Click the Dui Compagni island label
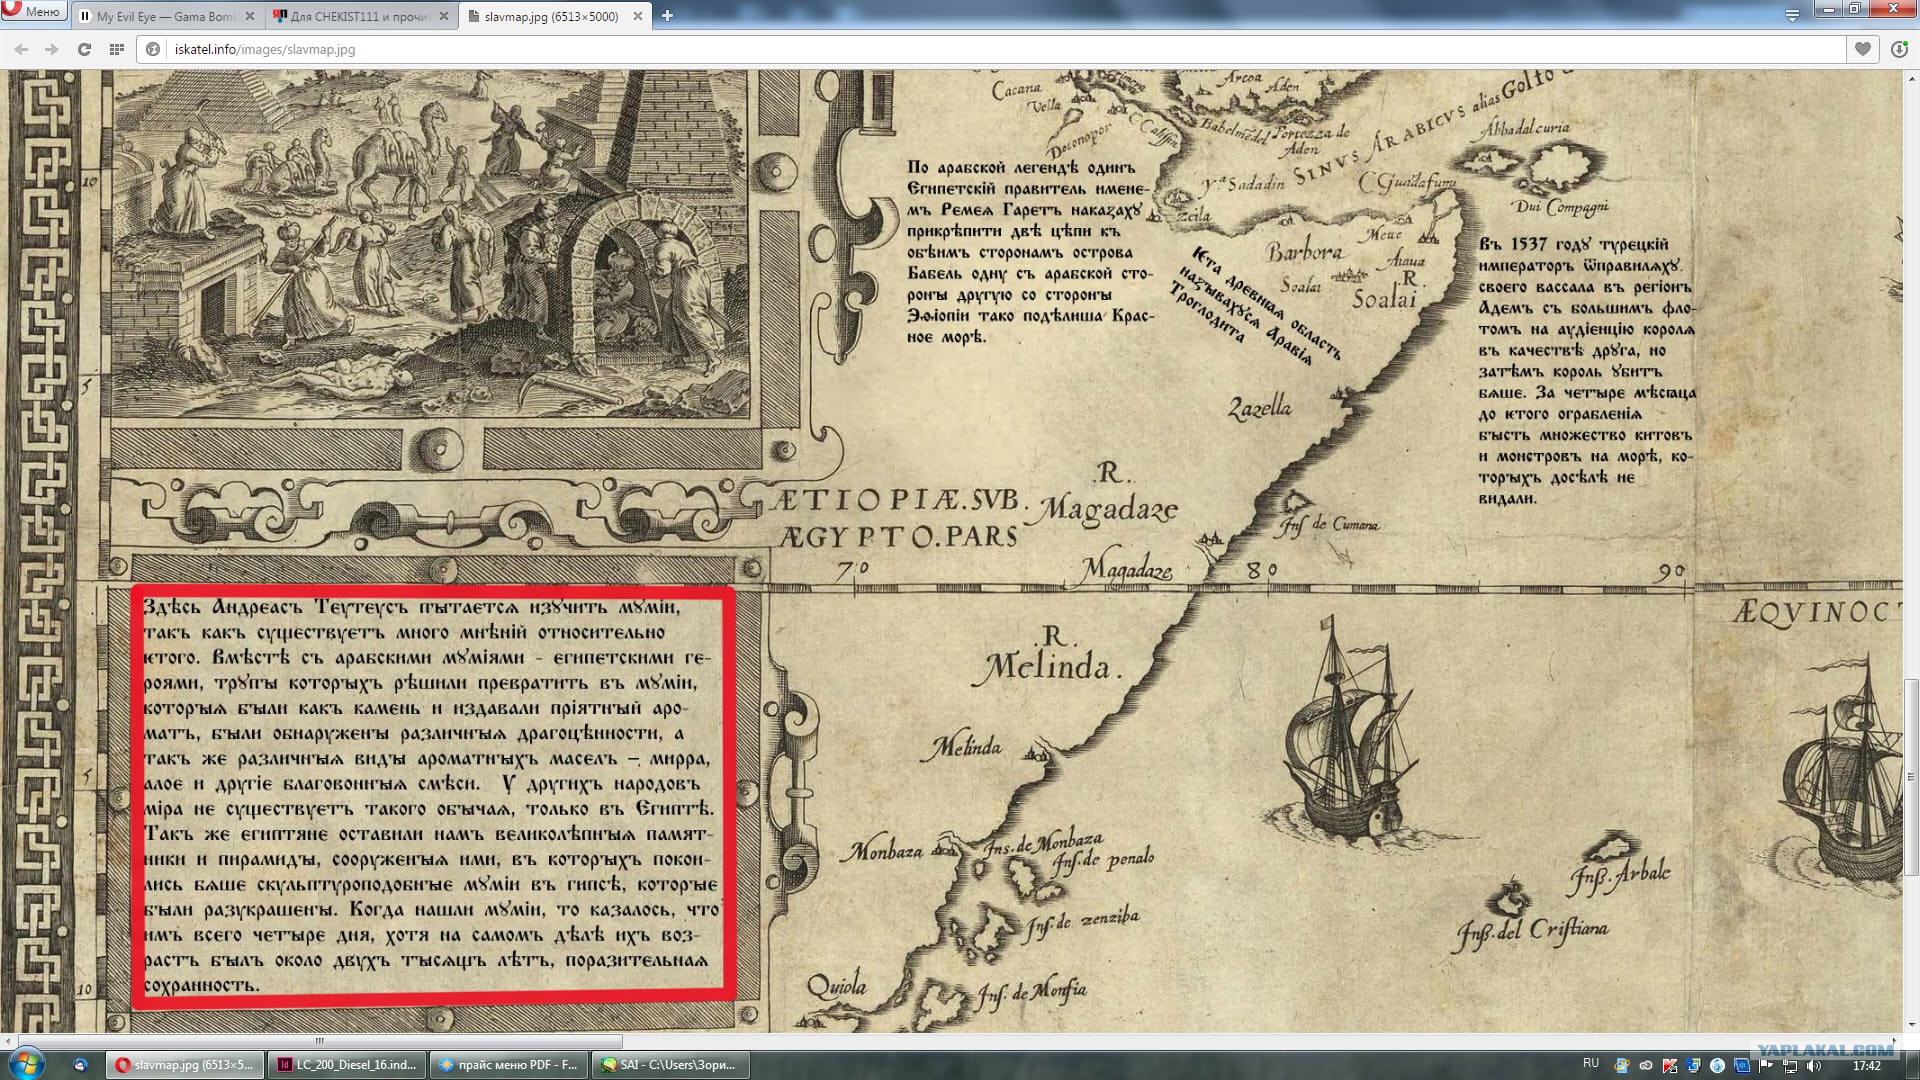The height and width of the screenshot is (1080, 1920). click(x=1561, y=207)
